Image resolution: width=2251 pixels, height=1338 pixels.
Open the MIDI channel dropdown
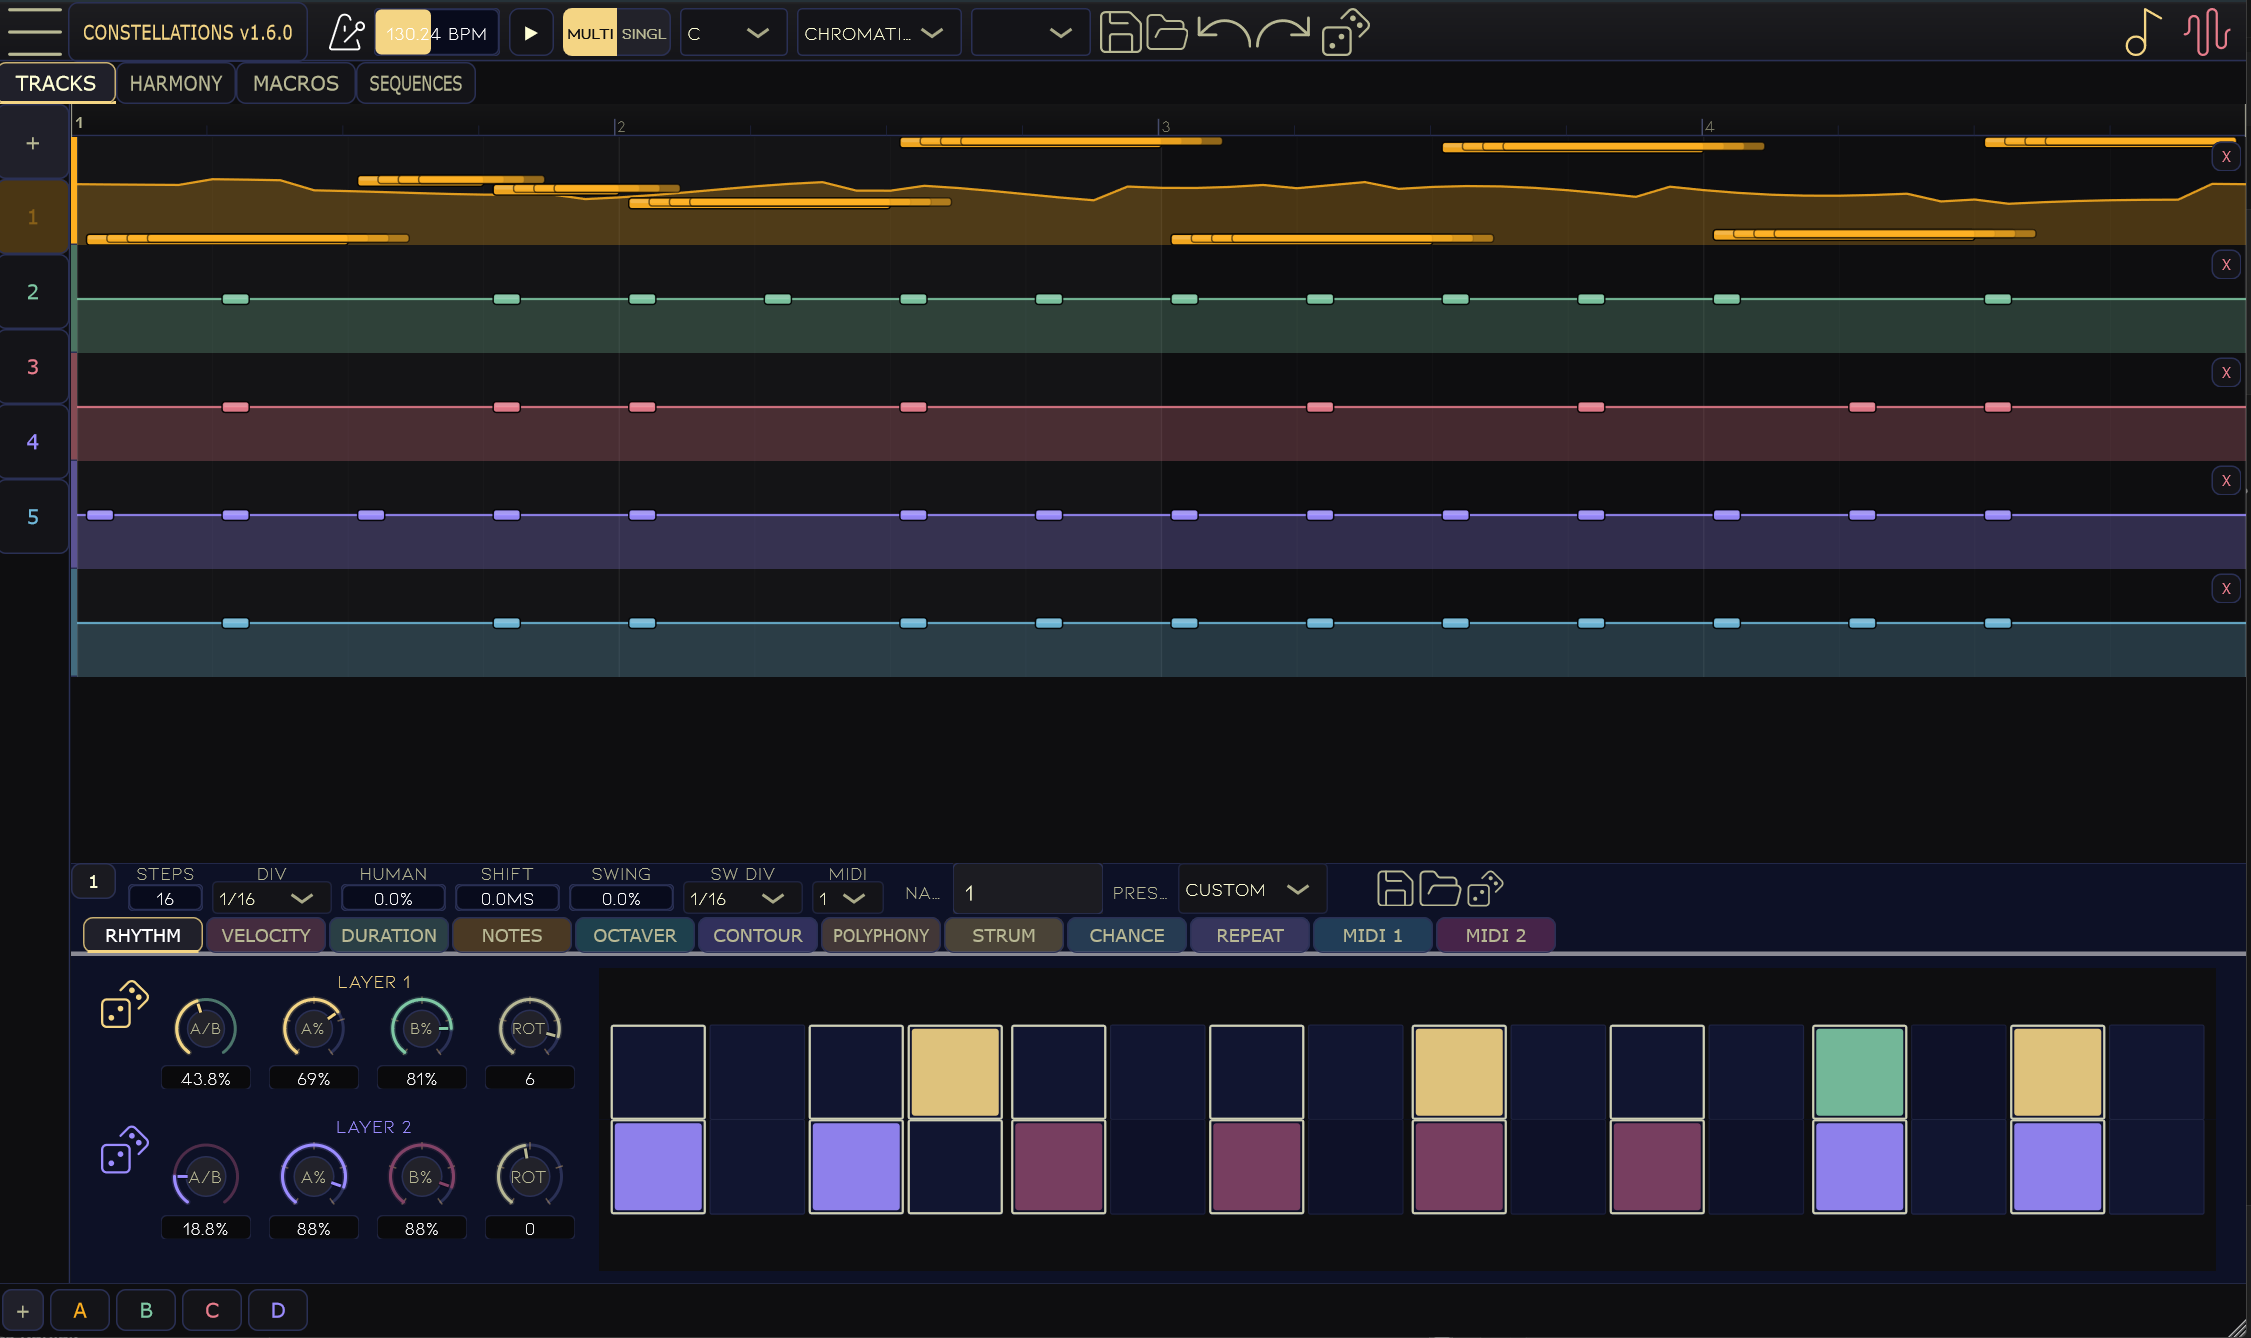point(847,898)
